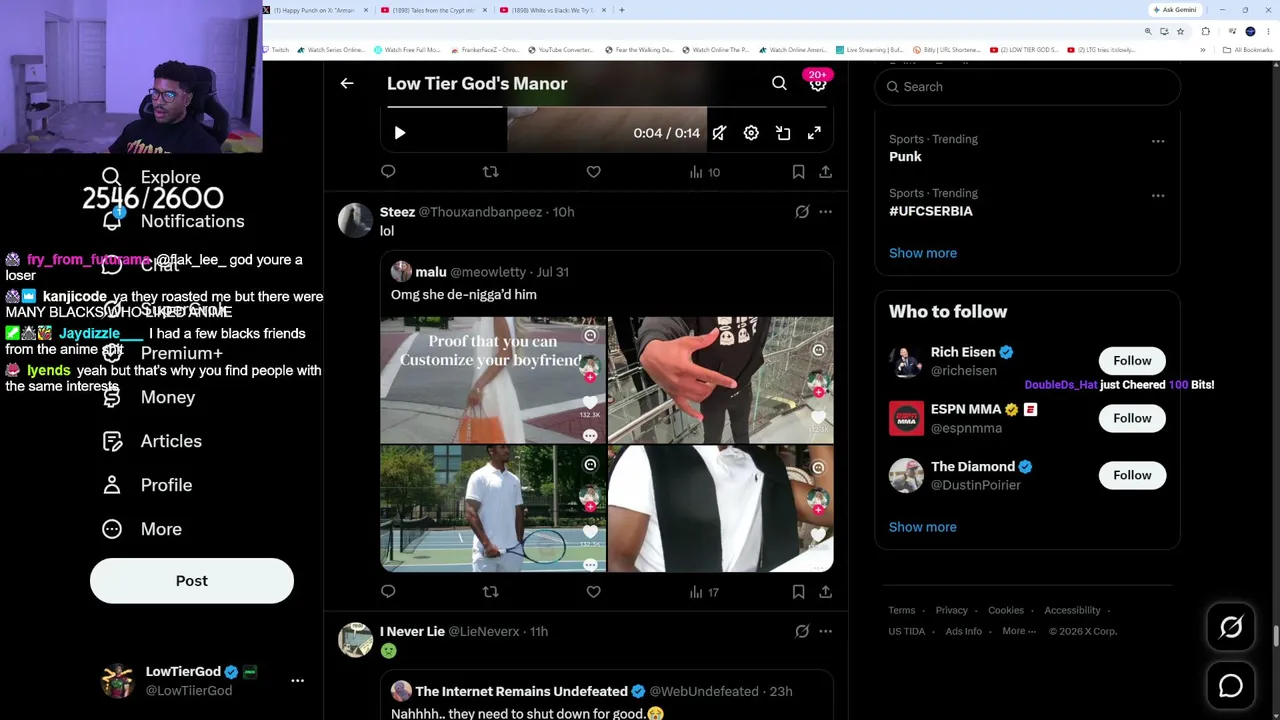Click the Search input field
This screenshot has width=1280, height=720.
(1027, 87)
